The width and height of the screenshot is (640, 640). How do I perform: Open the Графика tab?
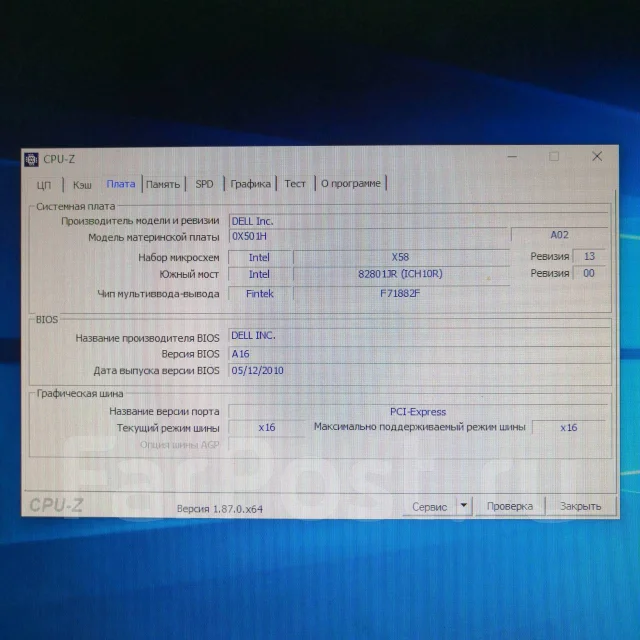pos(250,184)
